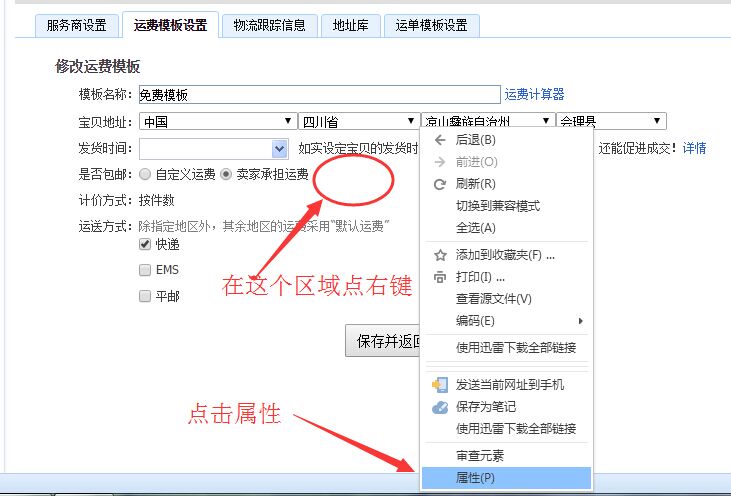This screenshot has width=731, height=496.
Task: Click the cloud save-as-note icon
Action: pos(440,407)
